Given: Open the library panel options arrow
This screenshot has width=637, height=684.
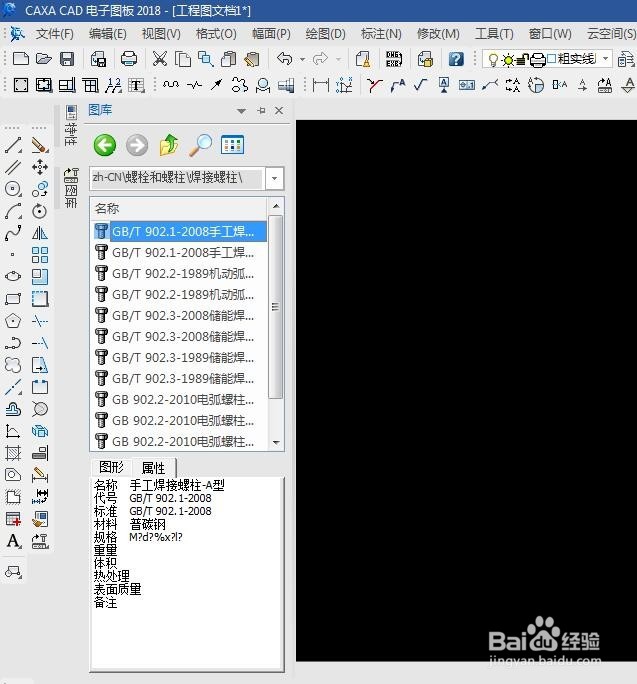Looking at the screenshot, I should click(241, 111).
